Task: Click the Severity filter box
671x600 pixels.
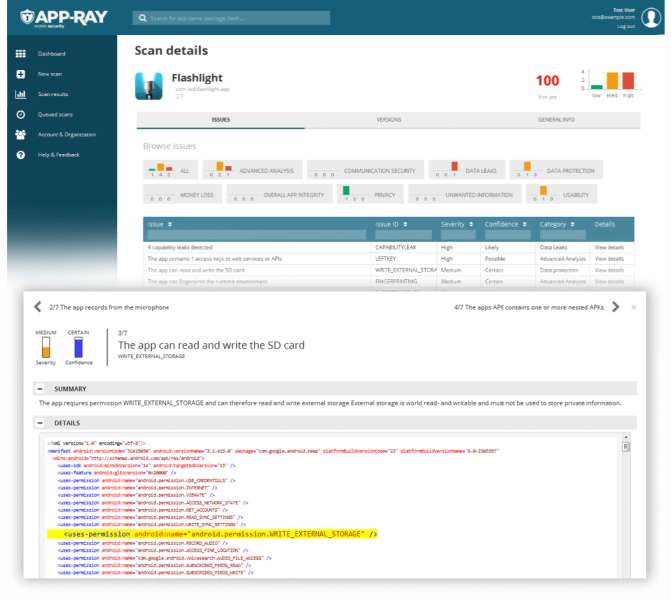Action: coord(458,235)
